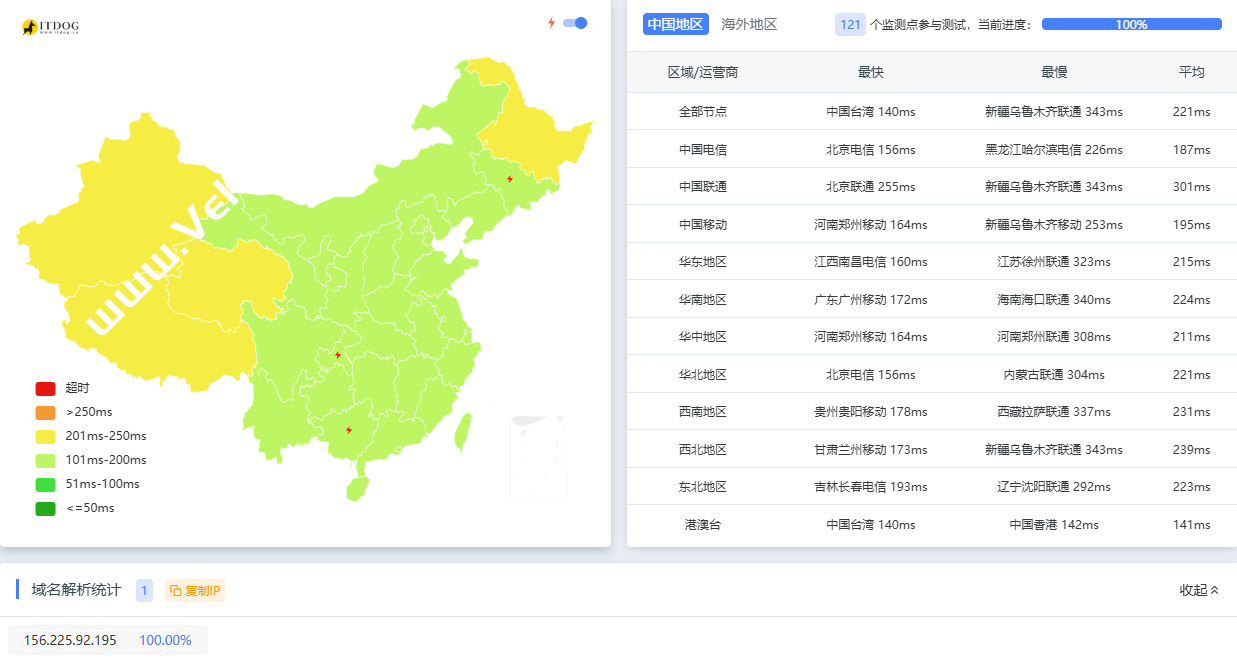The width and height of the screenshot is (1237, 660).
Task: Click the lightning marker in northeast China
Action: (510, 180)
